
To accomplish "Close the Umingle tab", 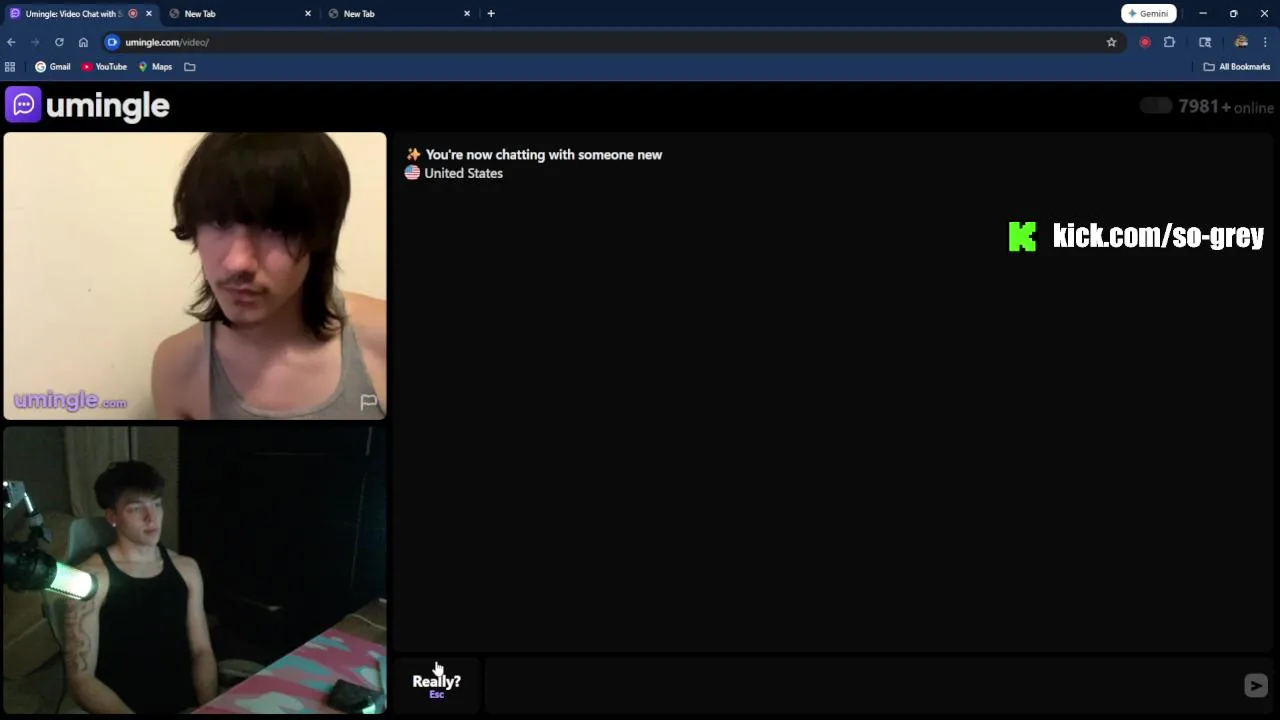I will pyautogui.click(x=149, y=14).
